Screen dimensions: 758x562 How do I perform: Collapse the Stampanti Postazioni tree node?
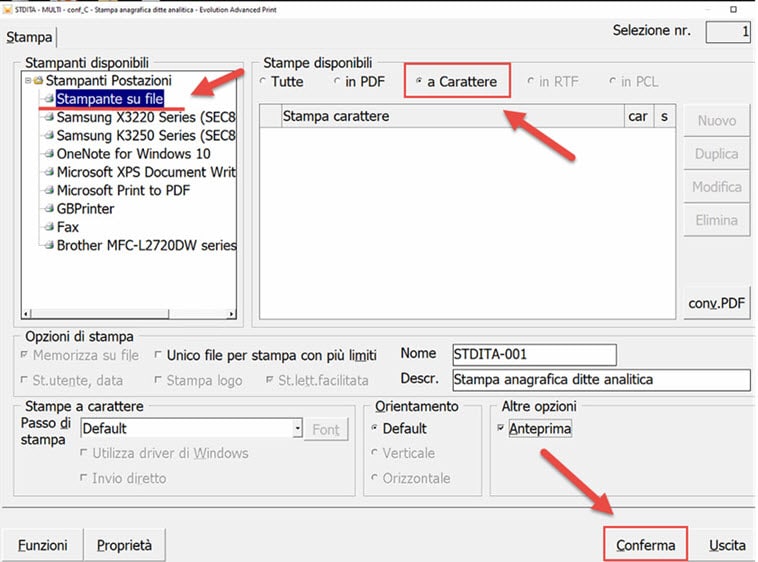point(28,80)
